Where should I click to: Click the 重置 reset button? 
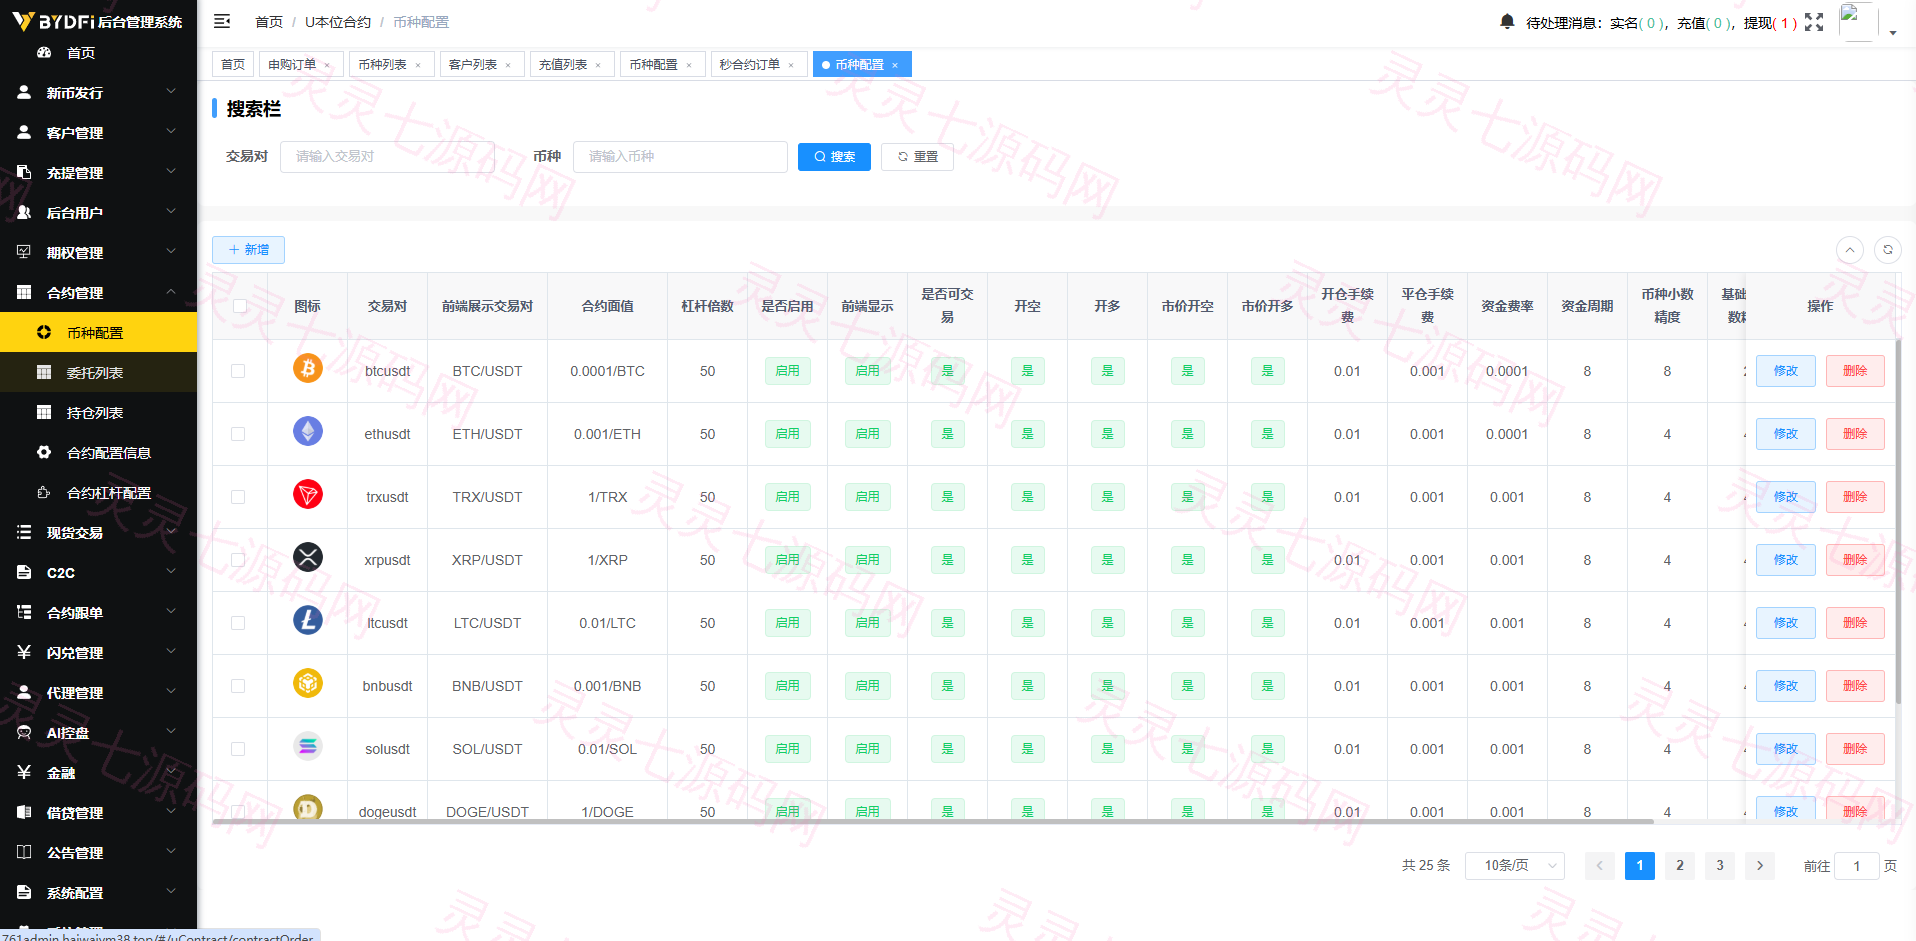[917, 157]
